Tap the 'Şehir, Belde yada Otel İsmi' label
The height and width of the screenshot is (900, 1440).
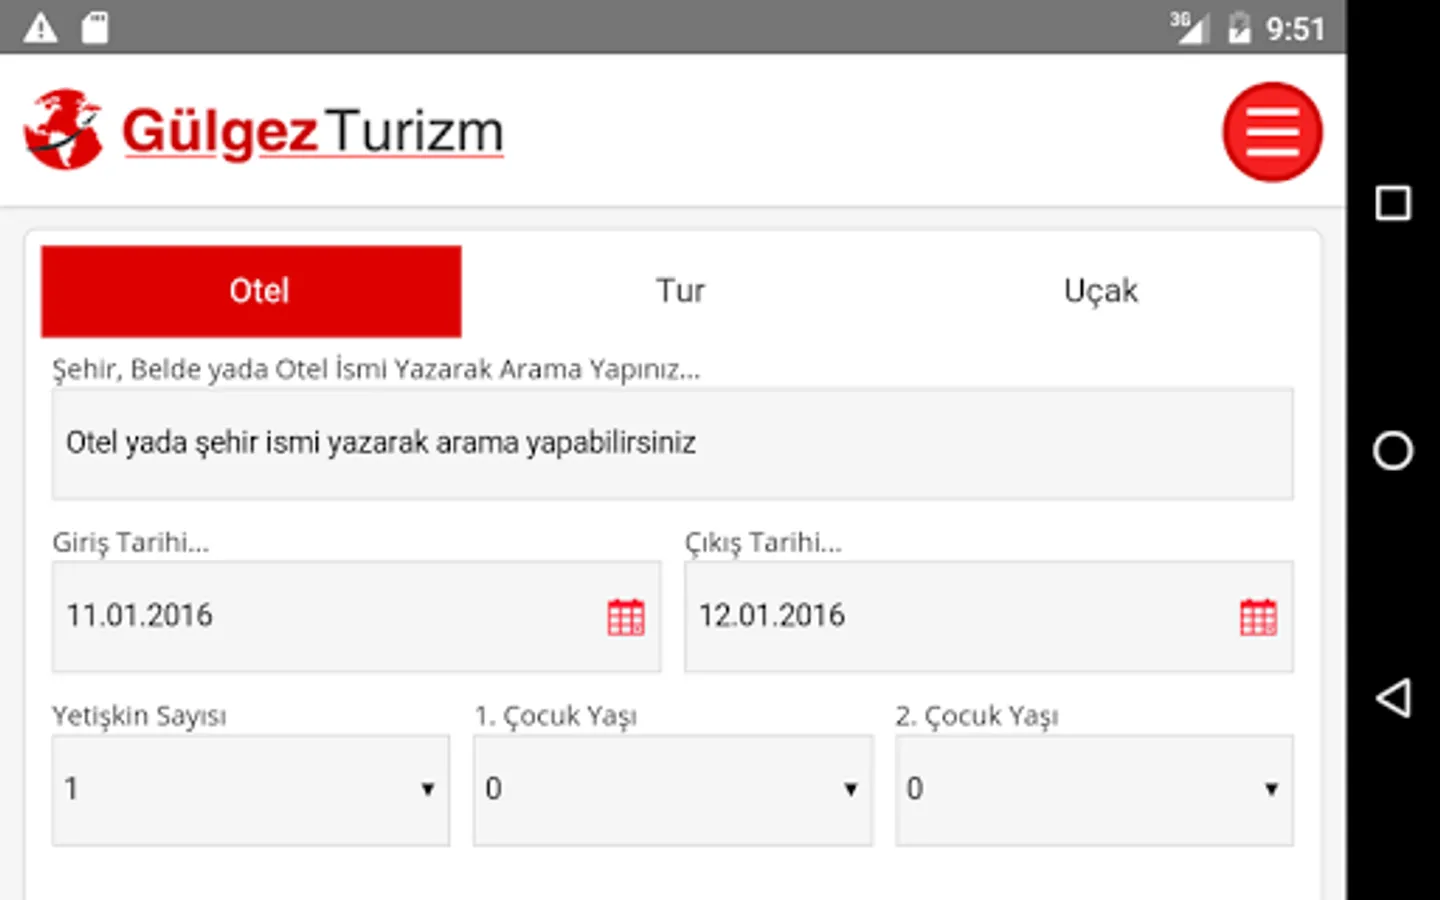(x=376, y=369)
